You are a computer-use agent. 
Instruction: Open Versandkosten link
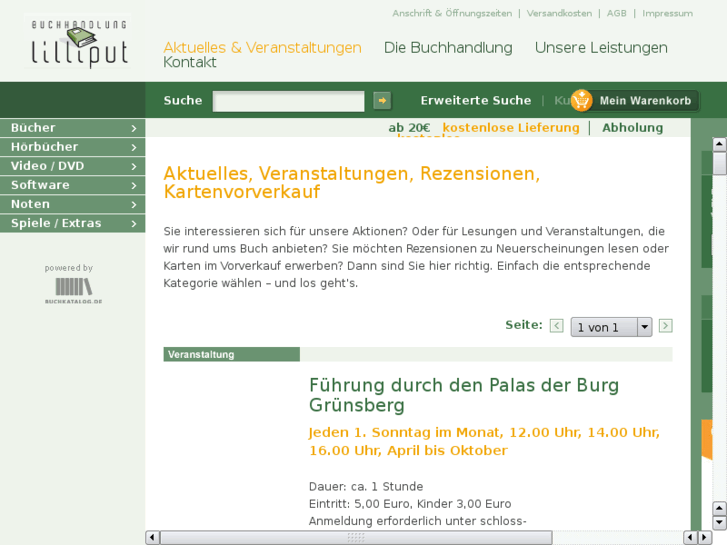click(559, 13)
